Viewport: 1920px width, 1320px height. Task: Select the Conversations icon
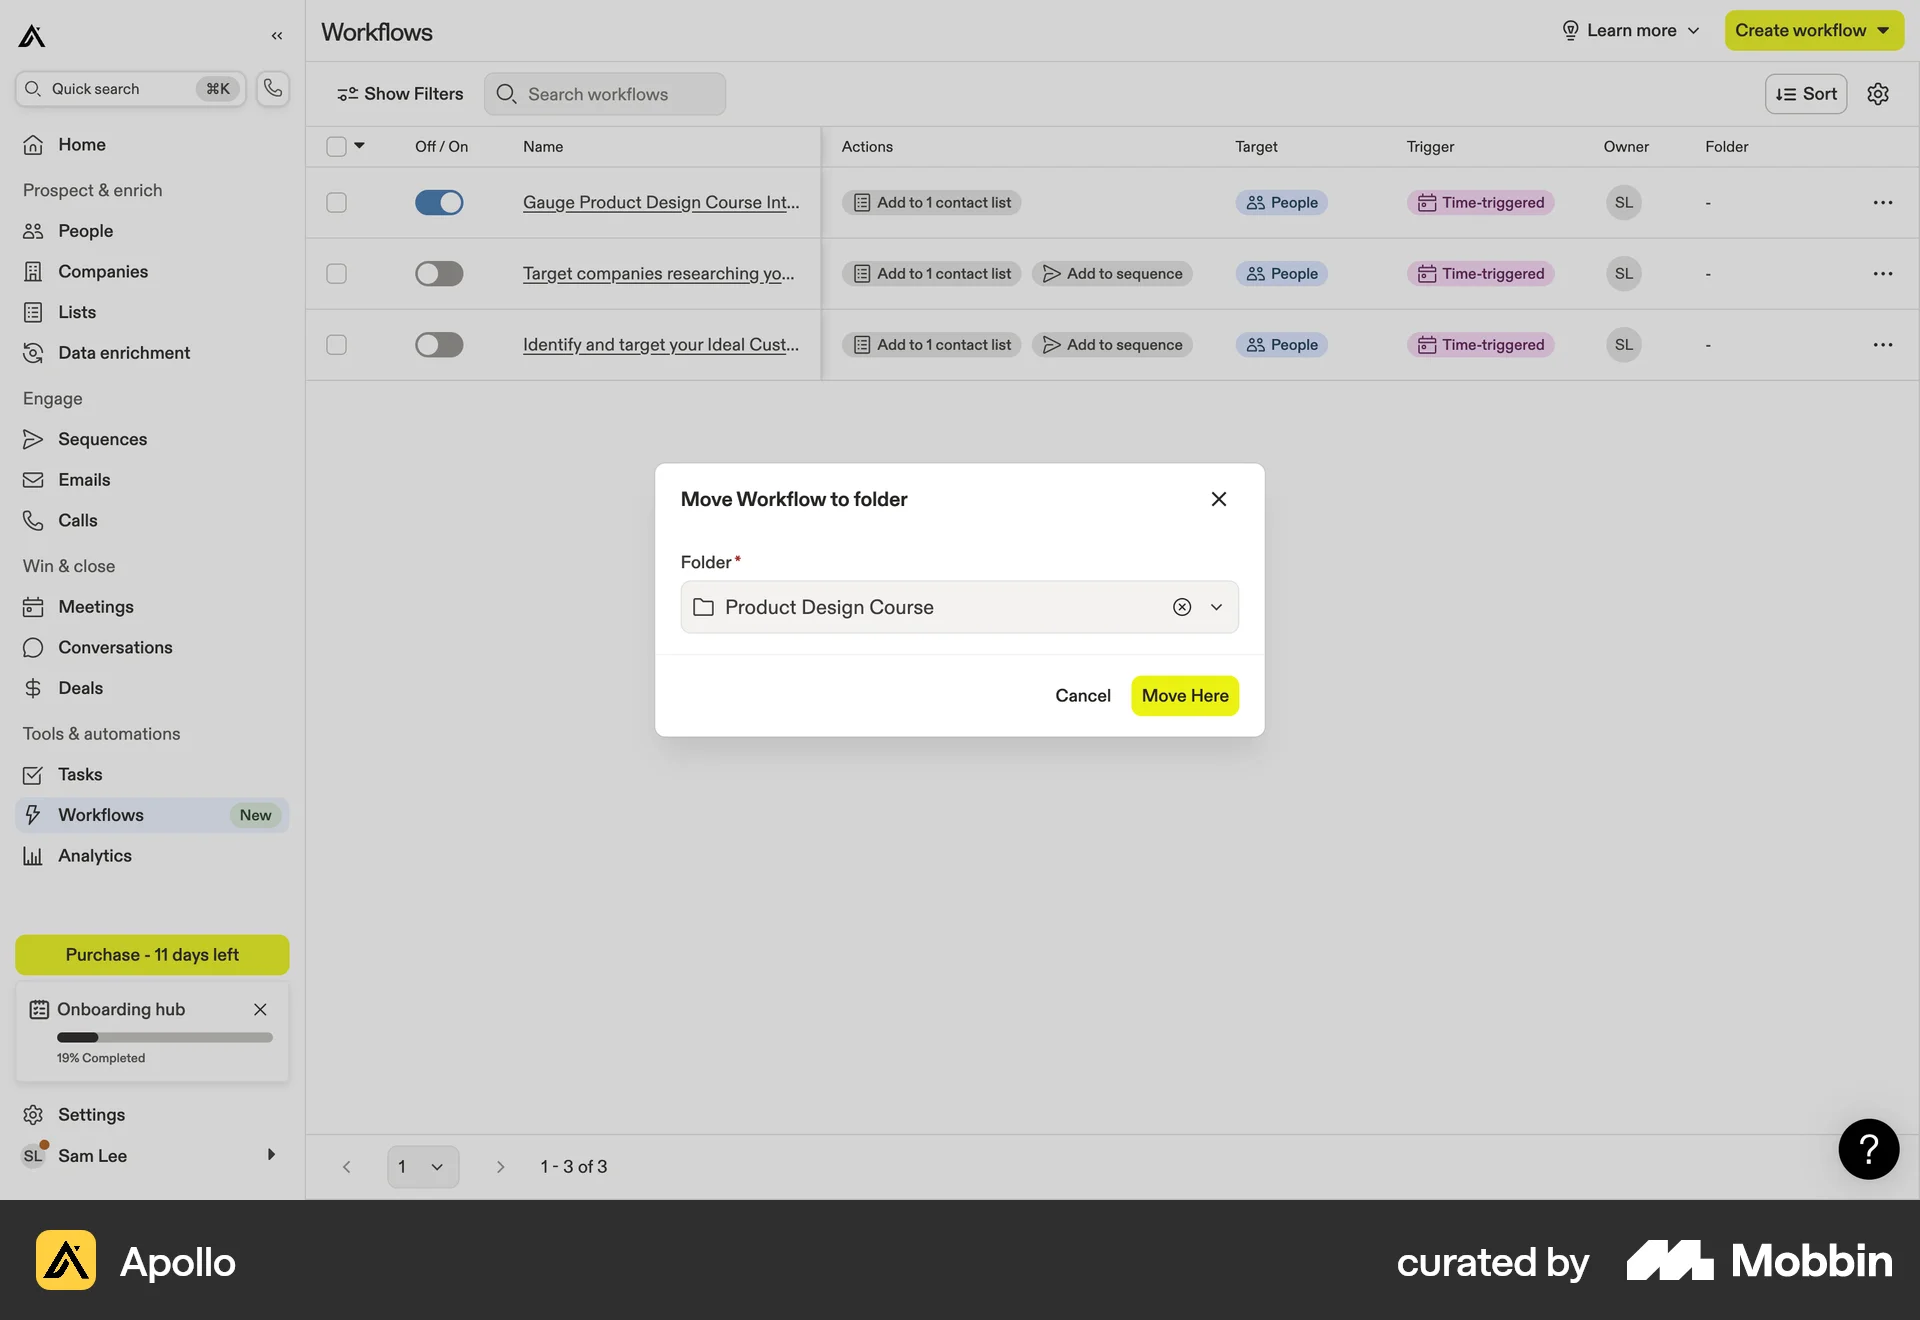click(33, 647)
